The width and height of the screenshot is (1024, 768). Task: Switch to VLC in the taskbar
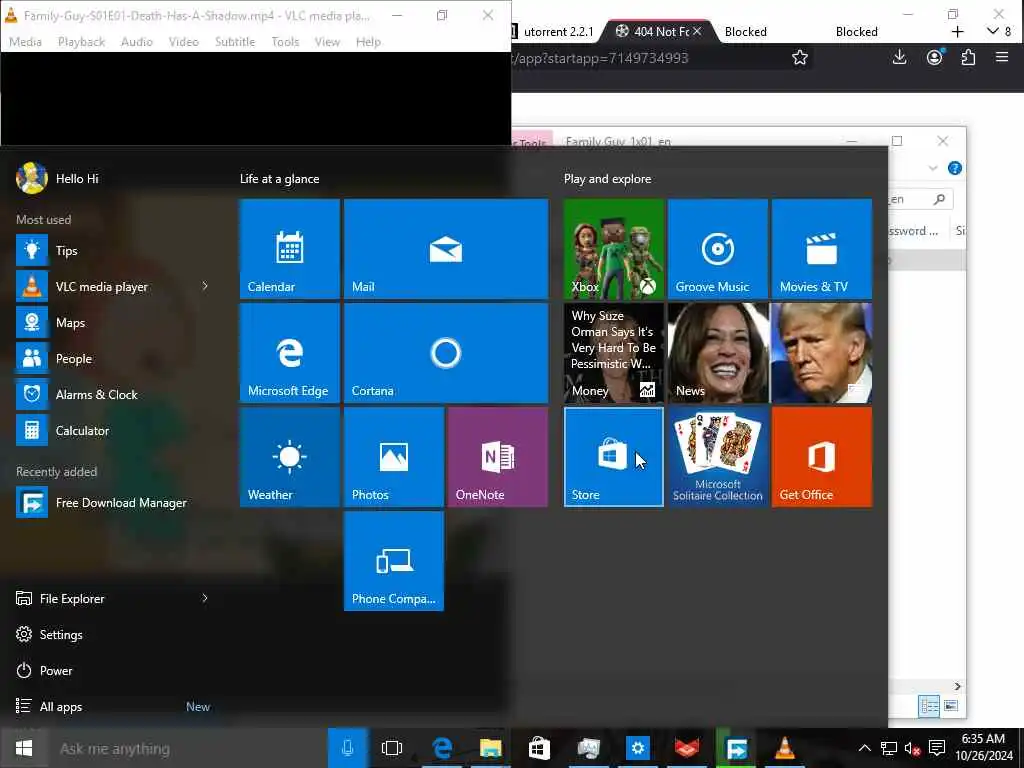click(785, 748)
